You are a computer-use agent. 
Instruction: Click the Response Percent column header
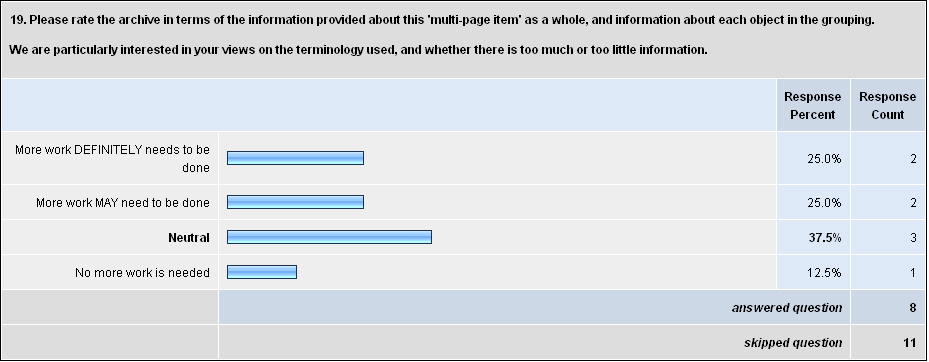(x=813, y=105)
